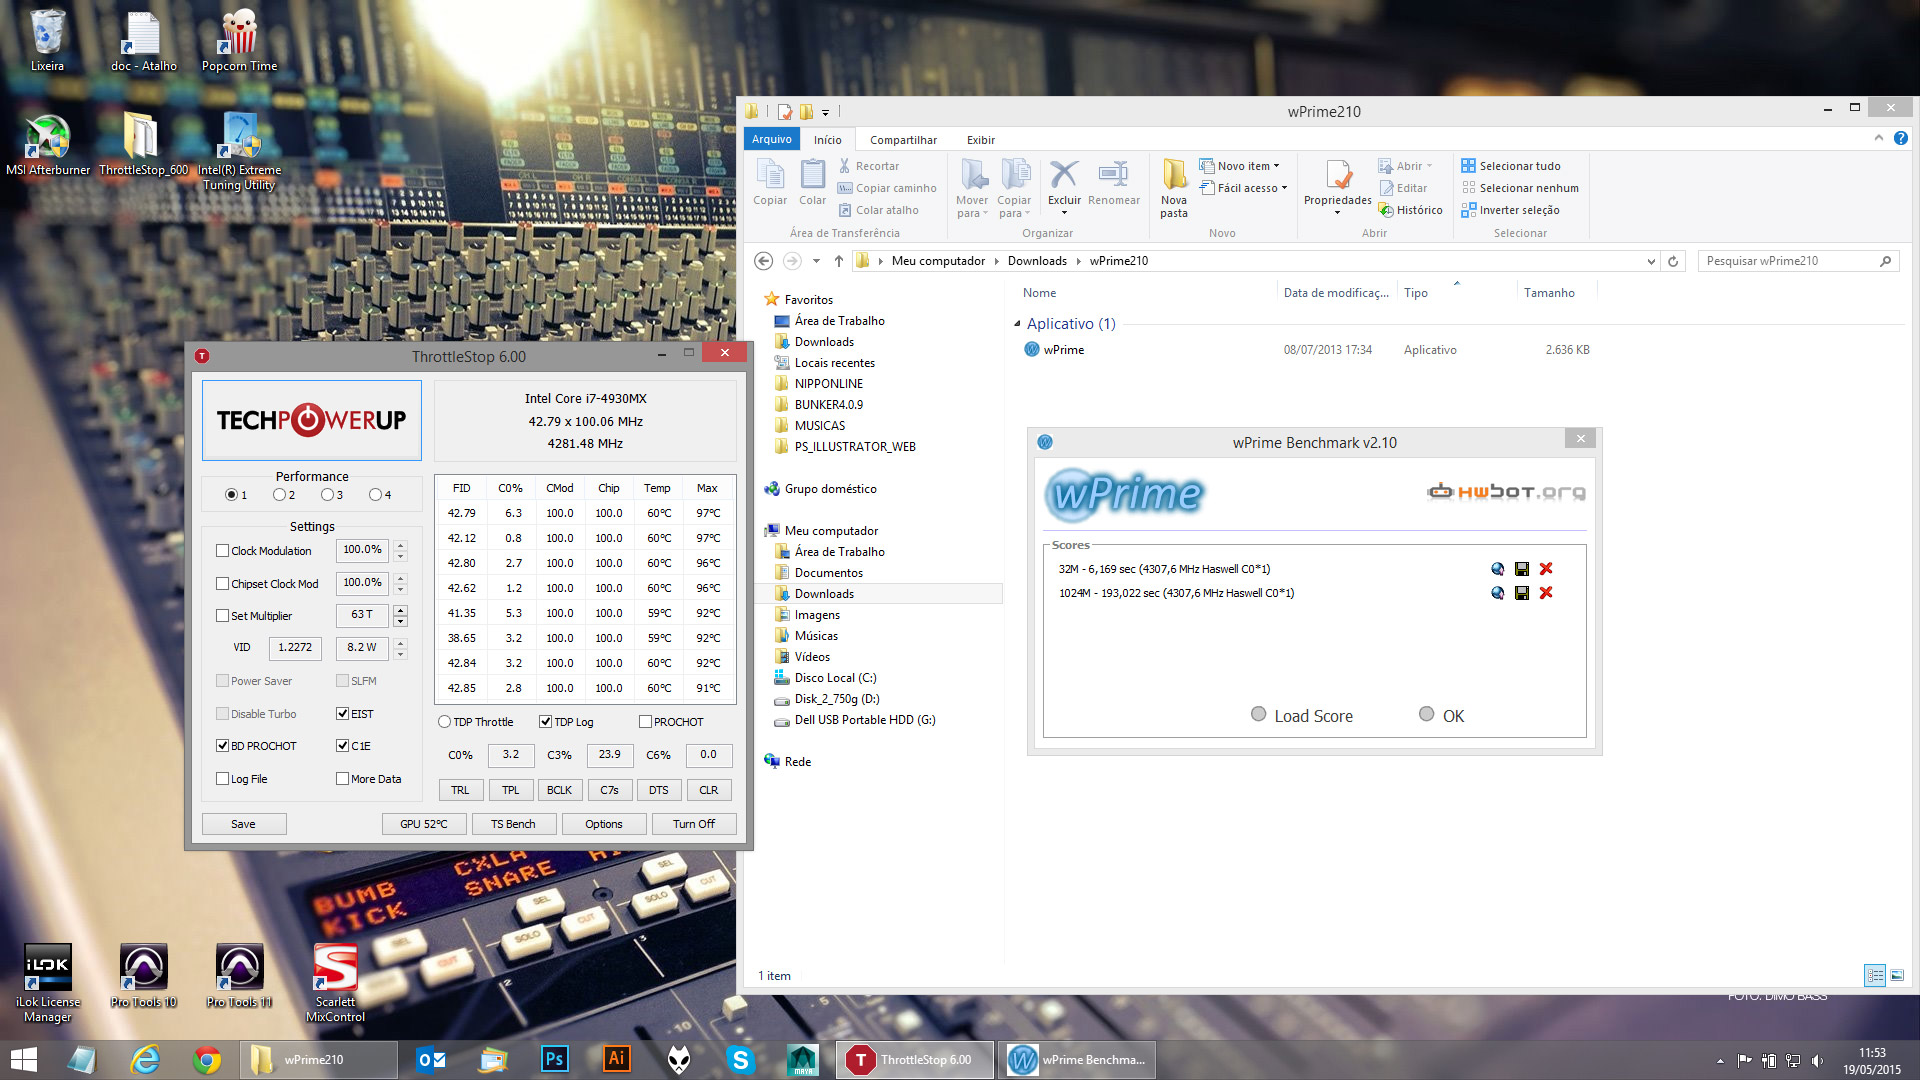Screen dimensions: 1920x1080
Task: Click Selecionar tudo in ribbon
Action: (x=1510, y=166)
